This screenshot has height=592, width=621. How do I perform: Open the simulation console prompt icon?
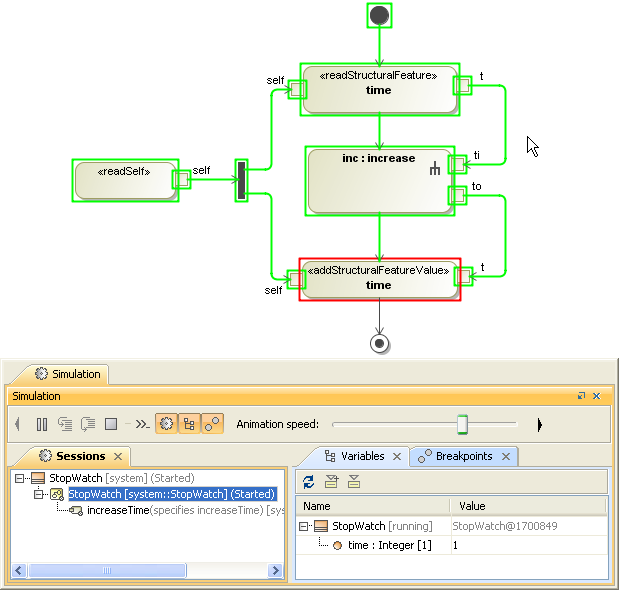(x=142, y=424)
